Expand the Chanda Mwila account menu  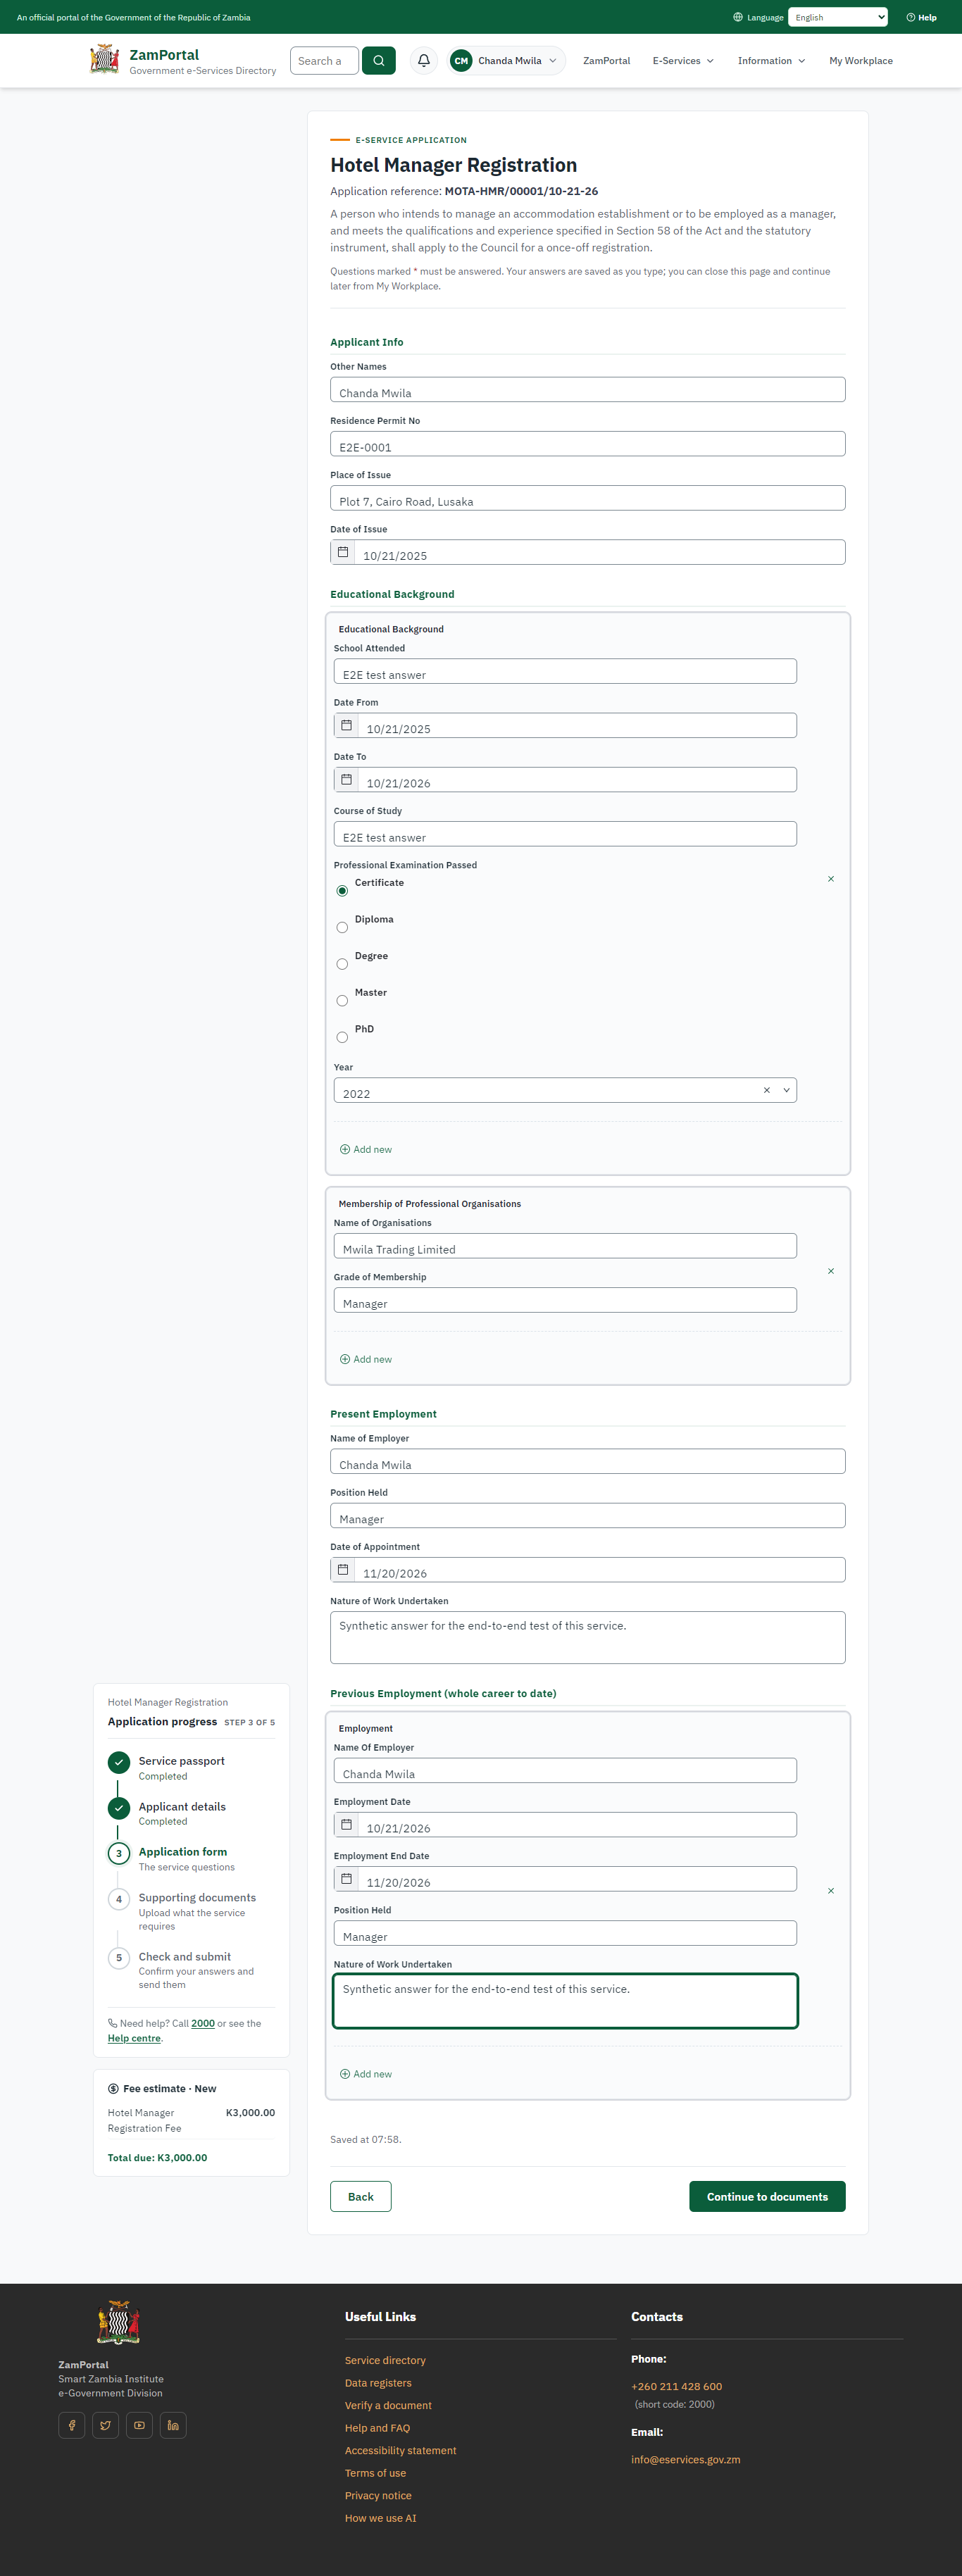506,61
